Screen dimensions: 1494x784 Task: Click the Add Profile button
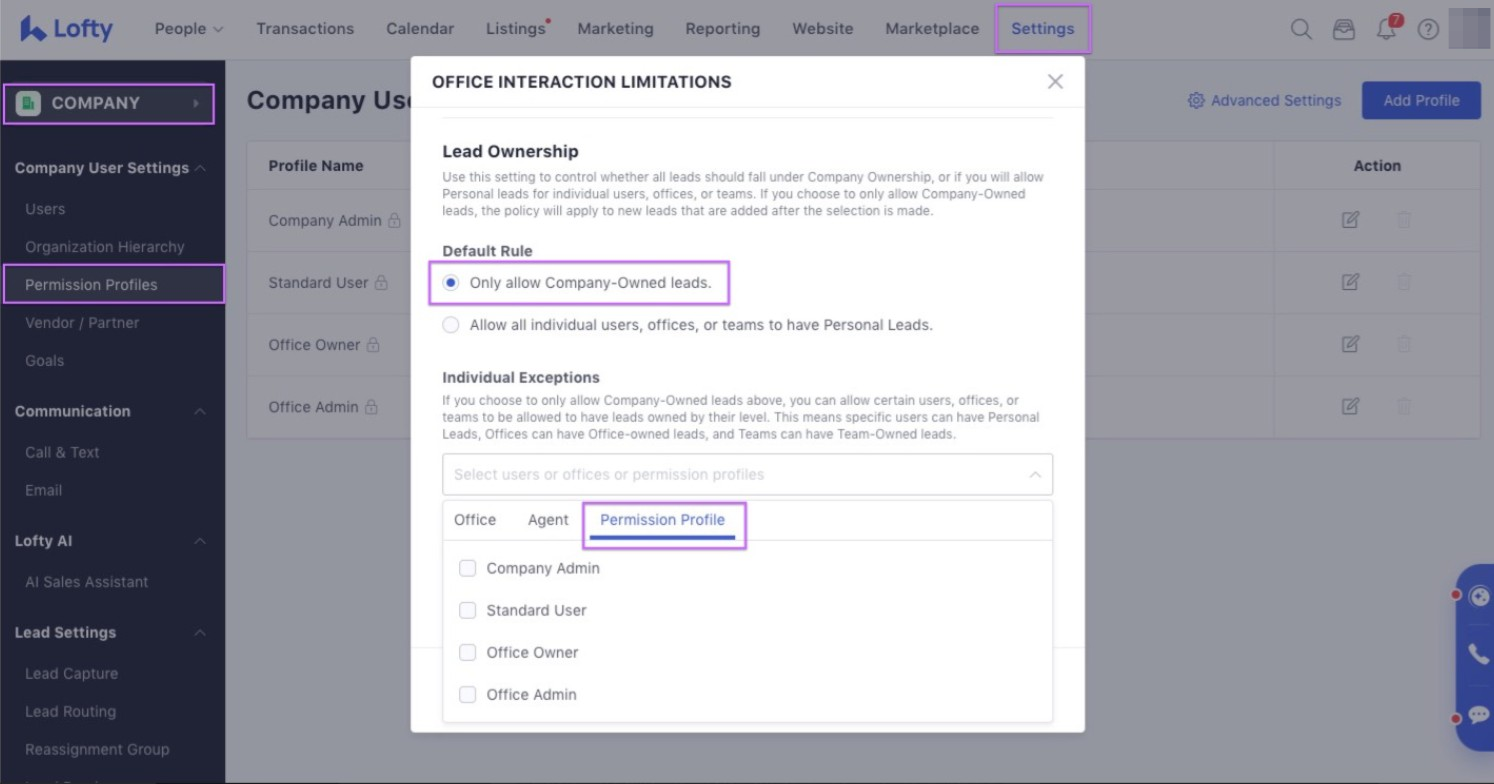pyautogui.click(x=1420, y=100)
